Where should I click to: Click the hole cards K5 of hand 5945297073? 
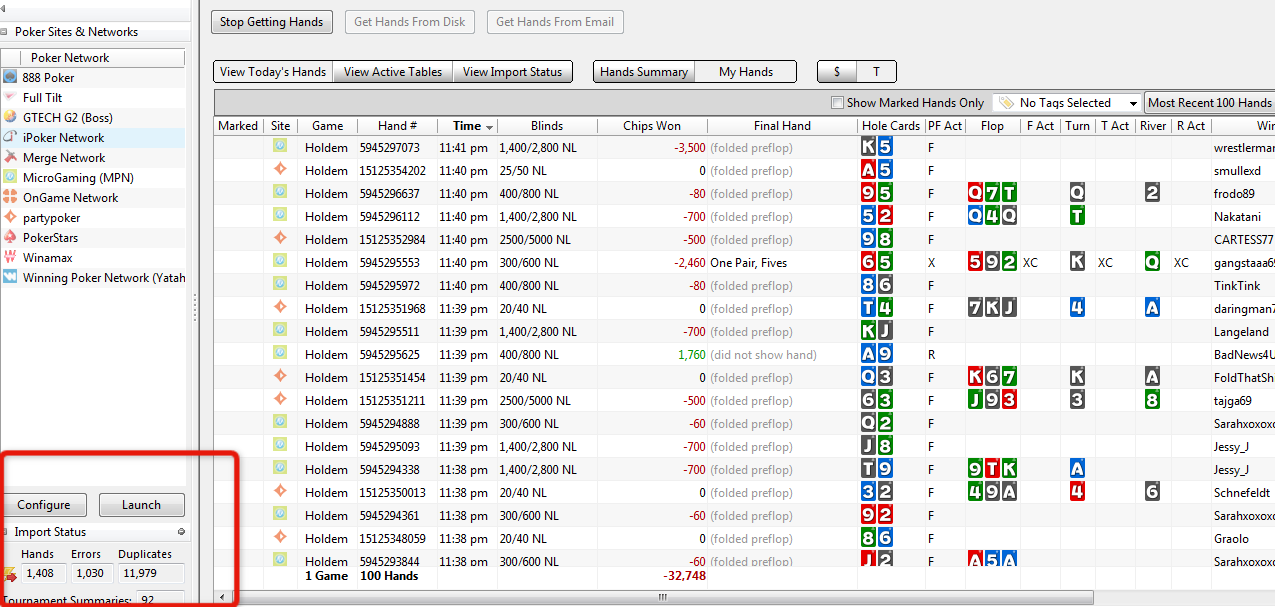[877, 147]
